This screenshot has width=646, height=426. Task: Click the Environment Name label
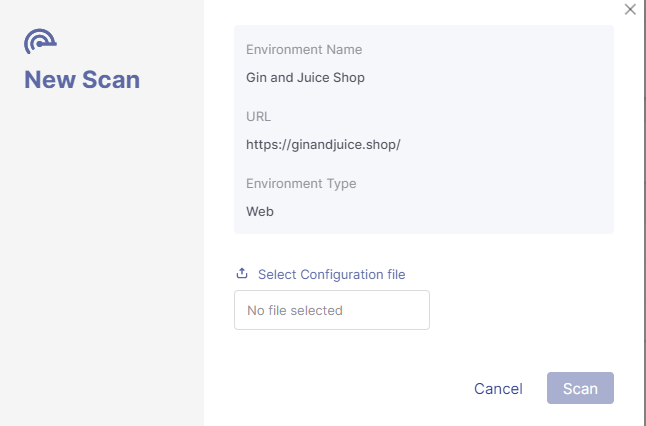pos(304,49)
